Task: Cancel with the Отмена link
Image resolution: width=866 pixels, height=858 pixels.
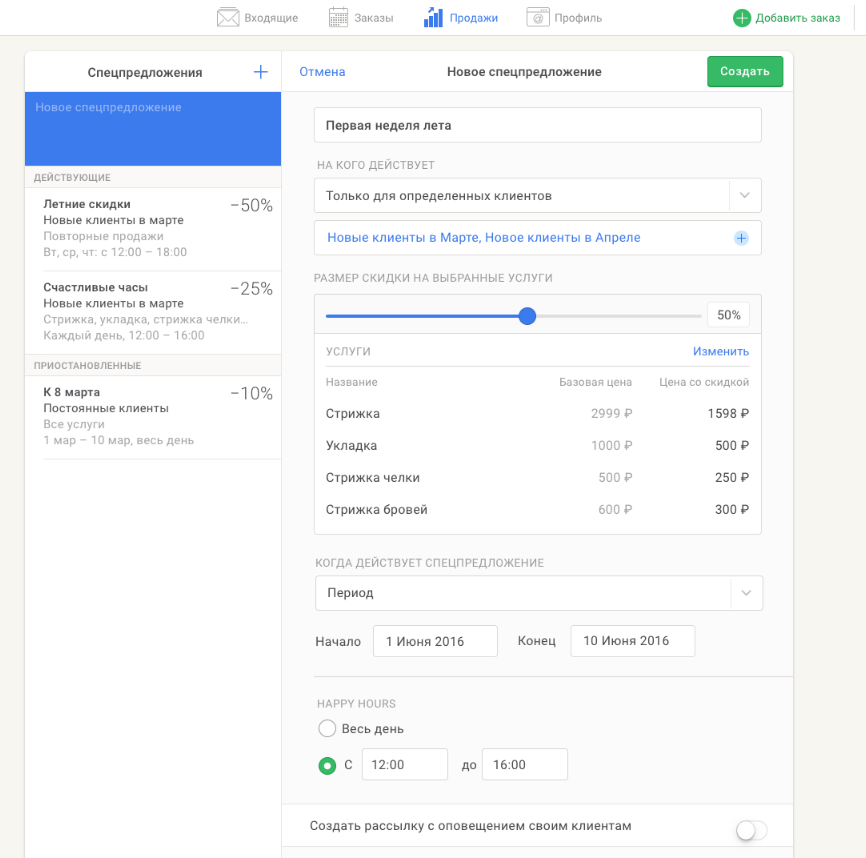Action: [x=322, y=72]
